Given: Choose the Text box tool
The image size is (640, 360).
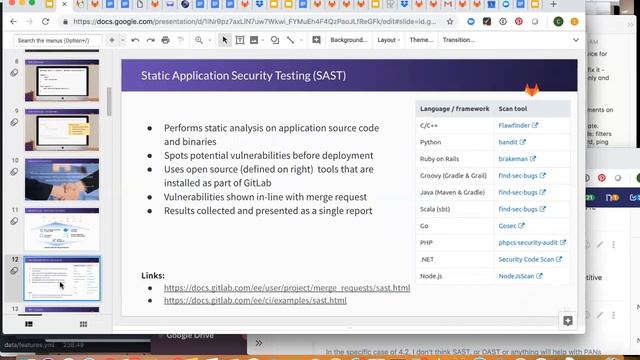Looking at the screenshot, I should (240, 40).
